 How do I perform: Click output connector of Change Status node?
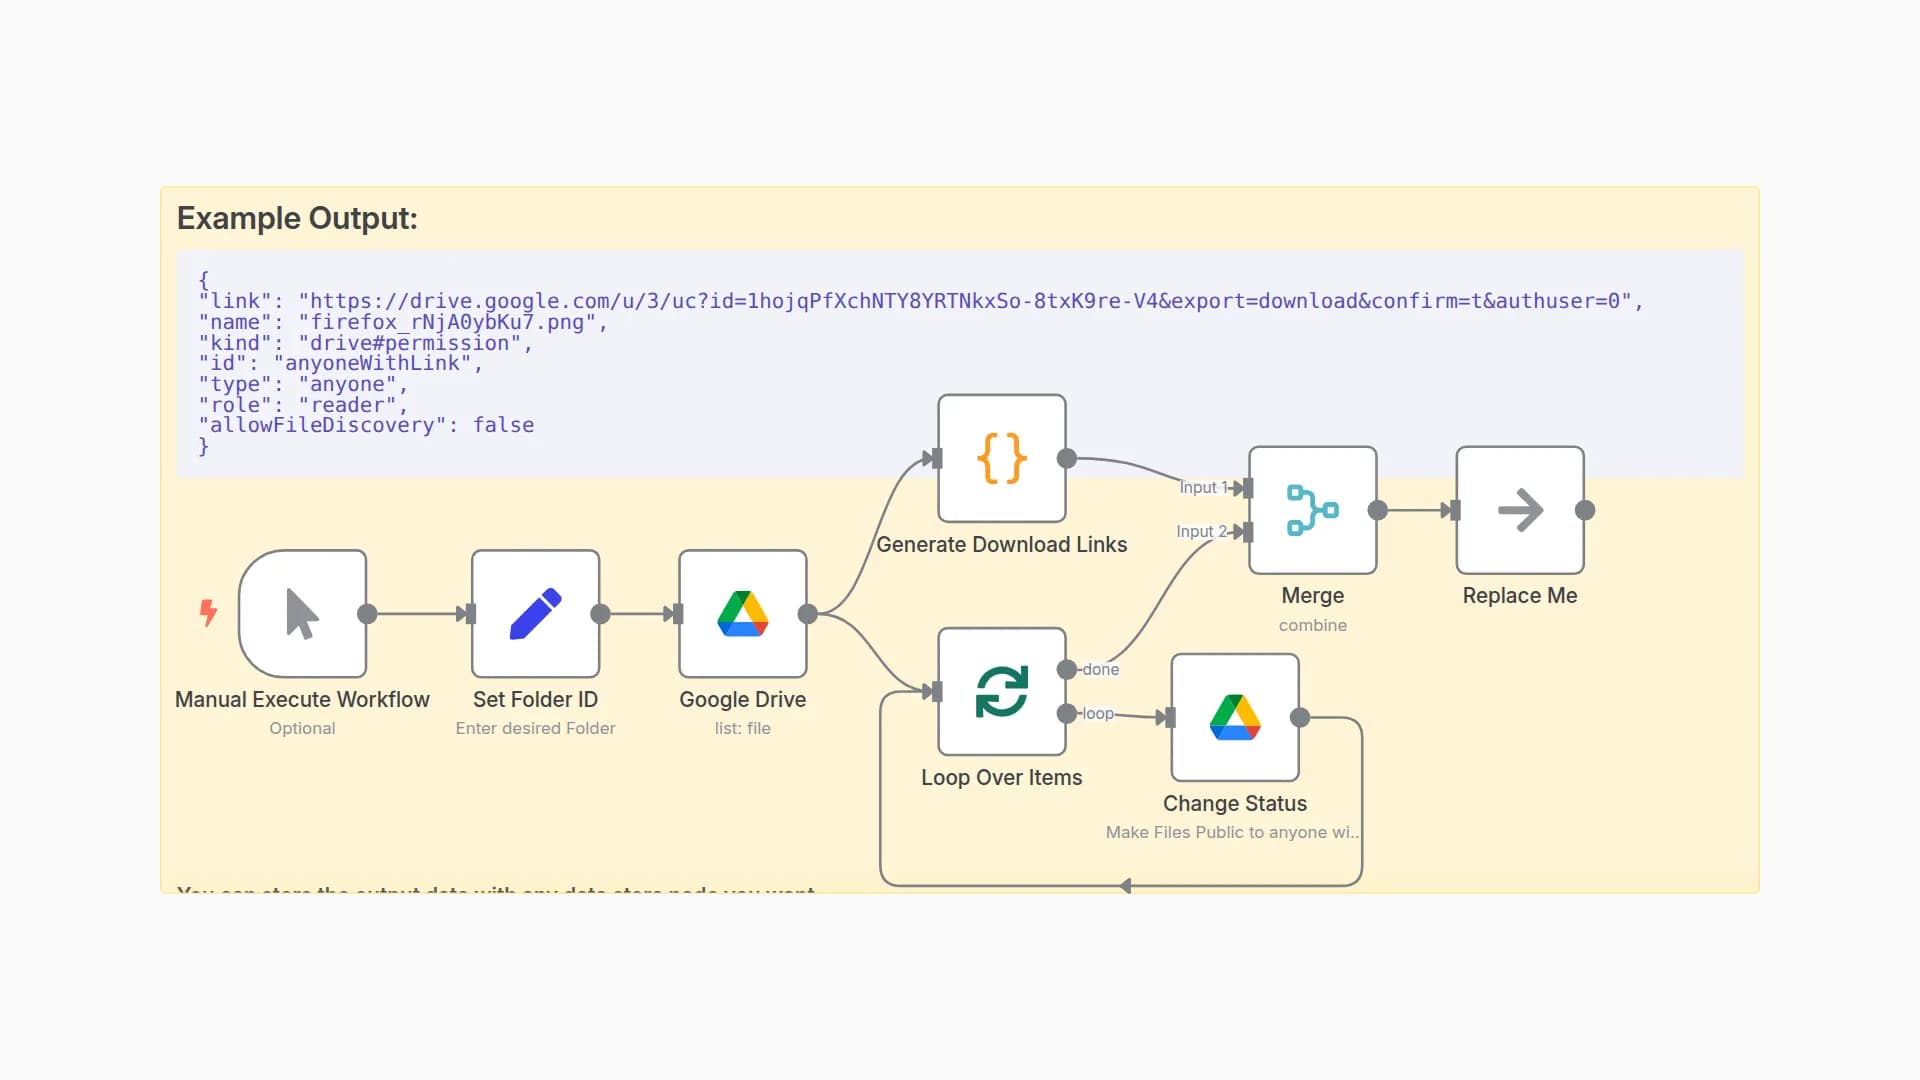pyautogui.click(x=1300, y=717)
